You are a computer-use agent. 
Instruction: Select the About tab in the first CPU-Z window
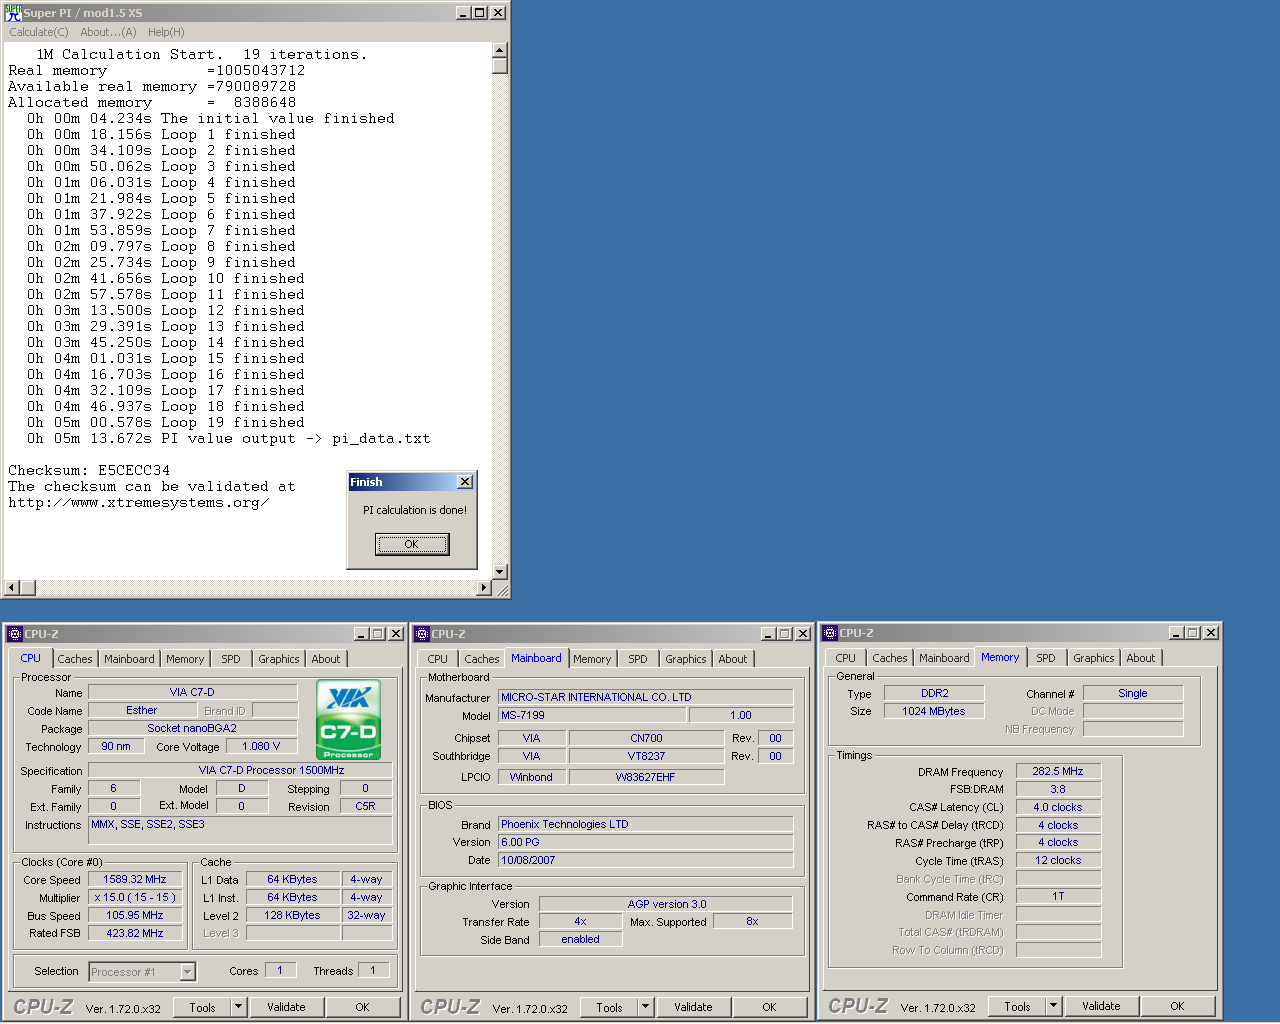[x=326, y=659]
